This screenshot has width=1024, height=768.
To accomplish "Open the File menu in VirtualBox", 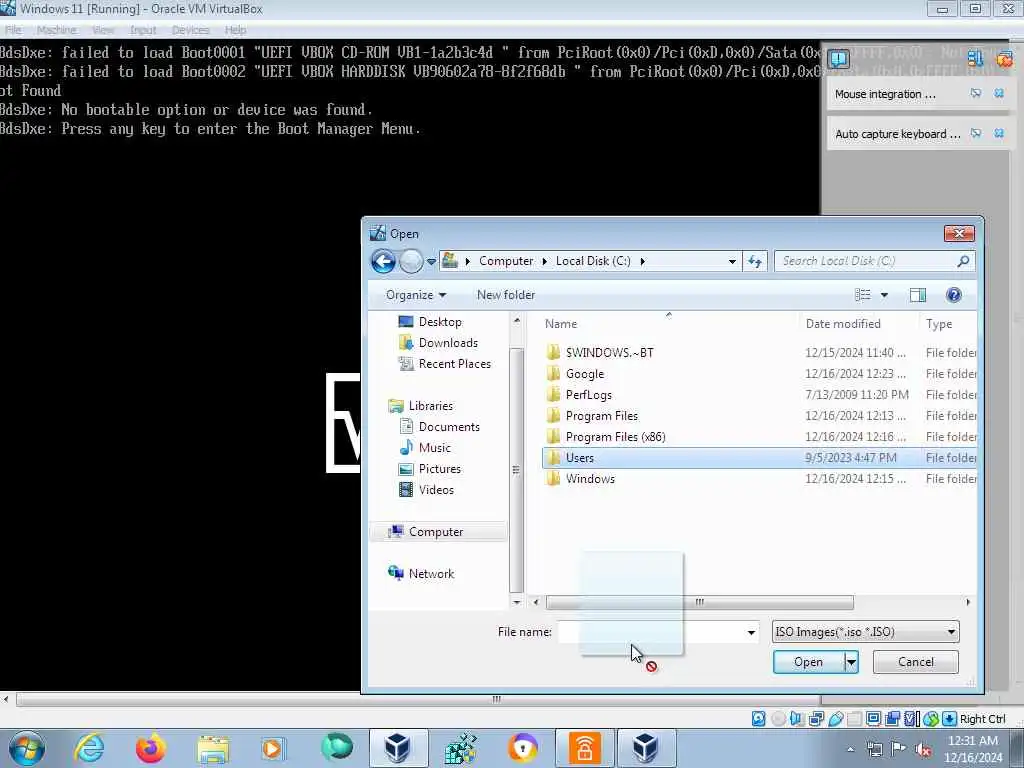I will 13,30.
